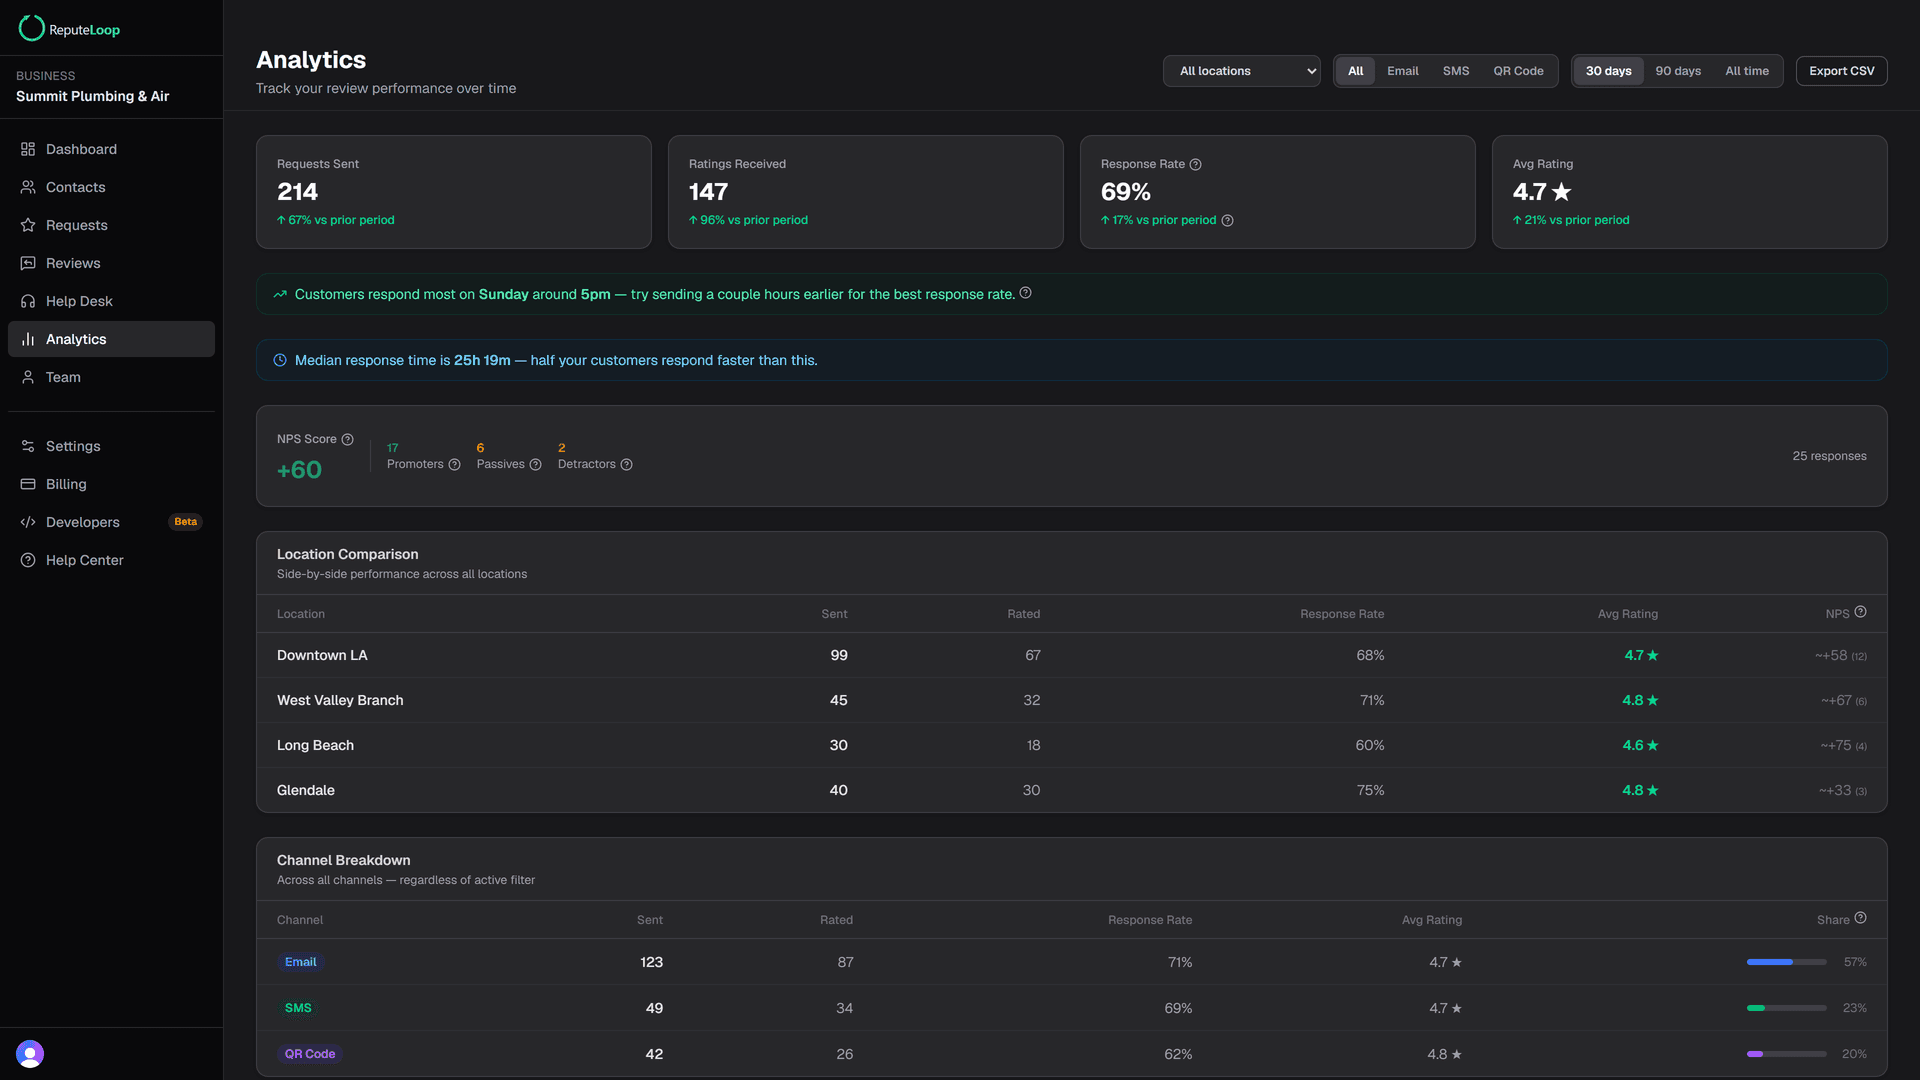Open Team in the sidebar
The width and height of the screenshot is (1920, 1080).
(x=111, y=377)
